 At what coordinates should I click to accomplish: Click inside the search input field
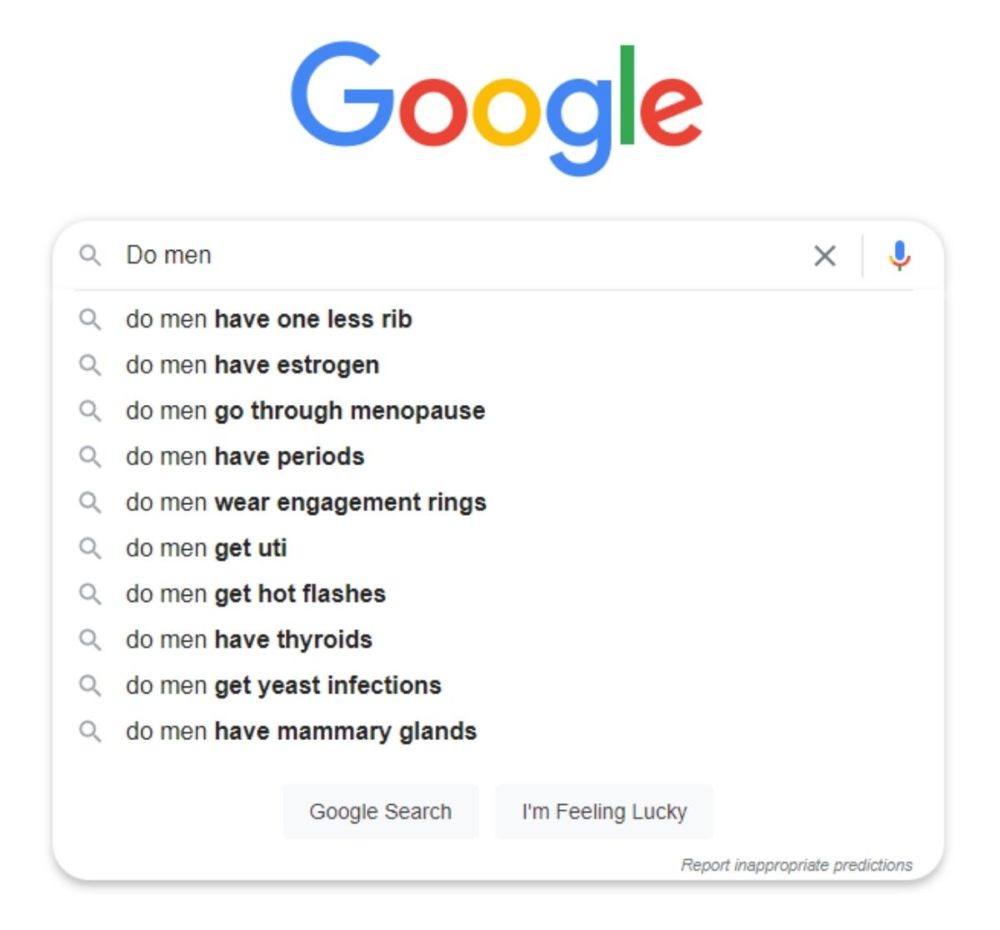coord(400,255)
